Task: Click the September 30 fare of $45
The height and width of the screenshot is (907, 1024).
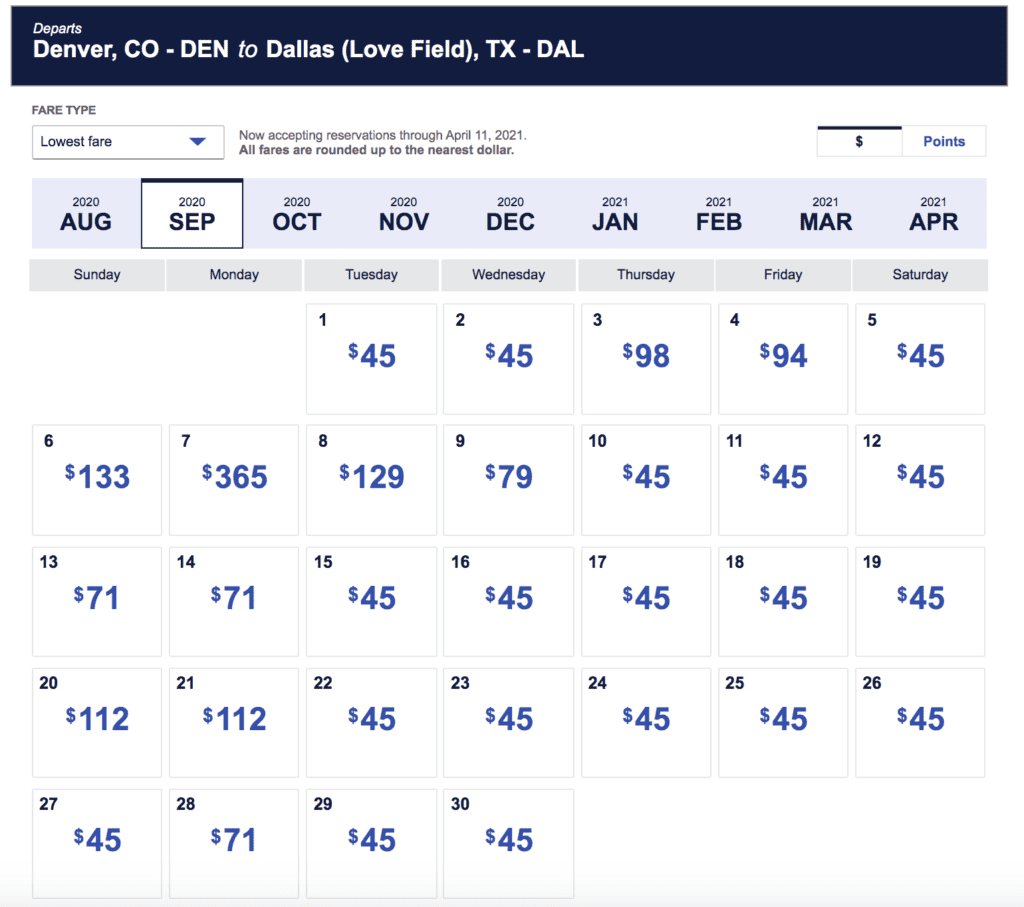Action: click(509, 842)
